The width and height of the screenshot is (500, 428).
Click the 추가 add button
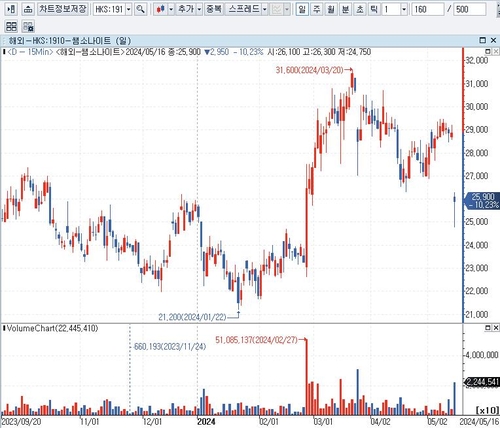tap(186, 9)
